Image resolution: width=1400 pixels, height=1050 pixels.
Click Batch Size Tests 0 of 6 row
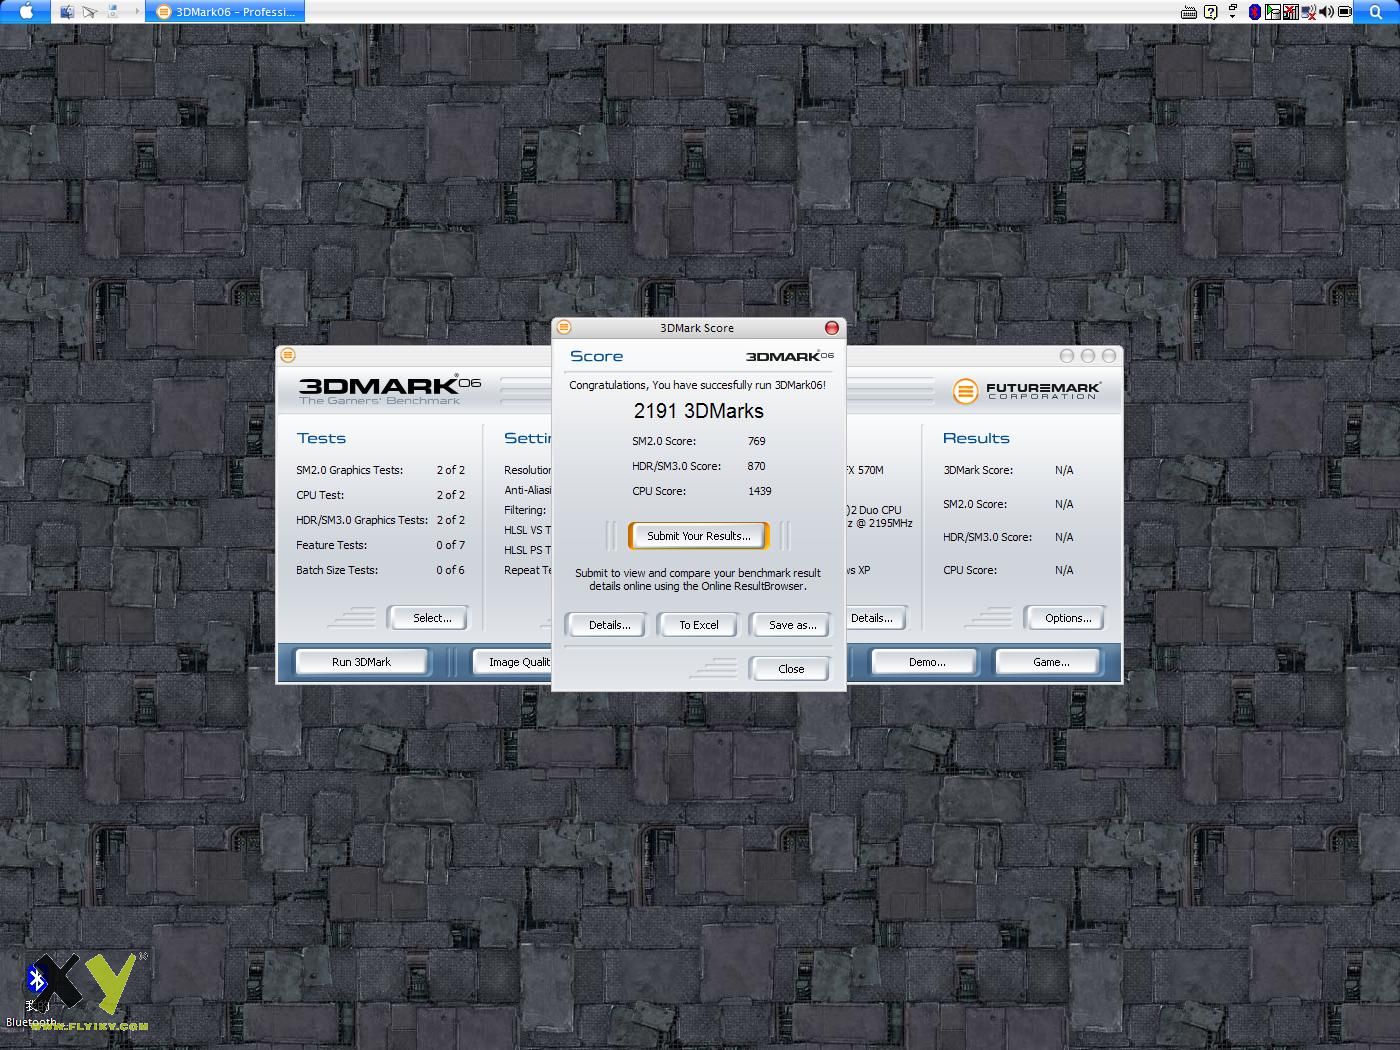380,570
